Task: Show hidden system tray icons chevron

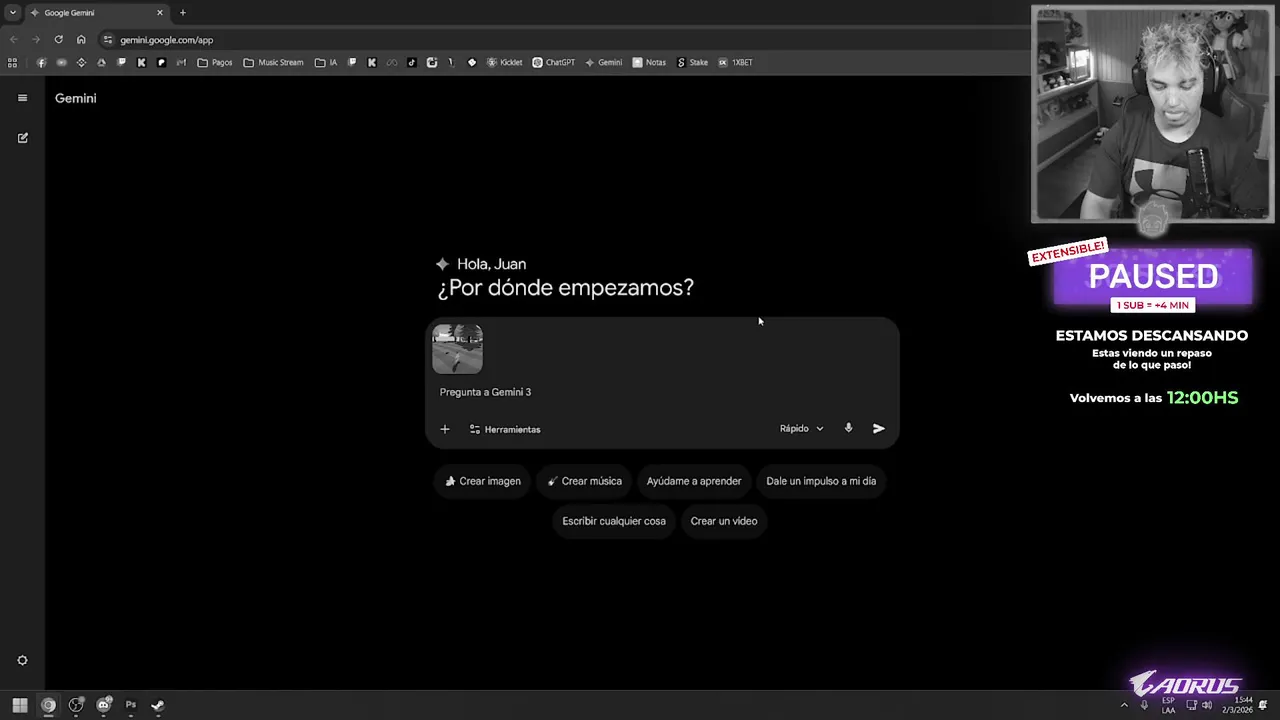Action: [1124, 705]
